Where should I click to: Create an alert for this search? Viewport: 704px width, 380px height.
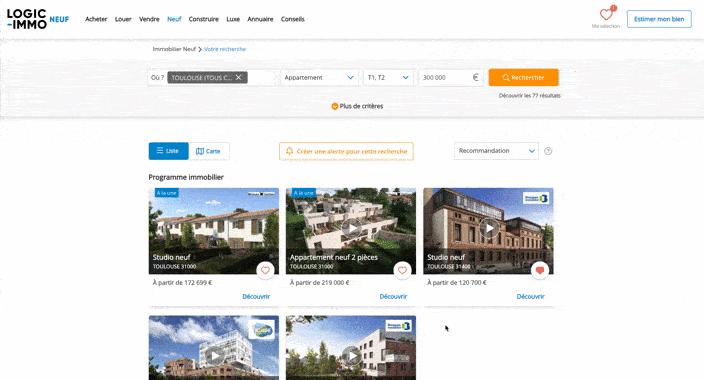tap(346, 151)
